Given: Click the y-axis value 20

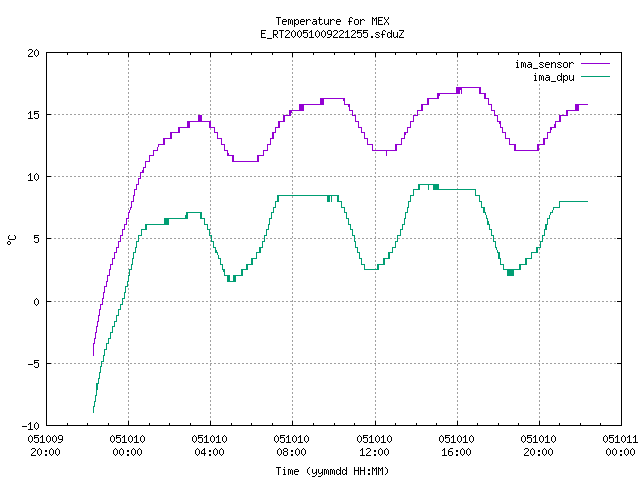Looking at the screenshot, I should coord(33,53).
